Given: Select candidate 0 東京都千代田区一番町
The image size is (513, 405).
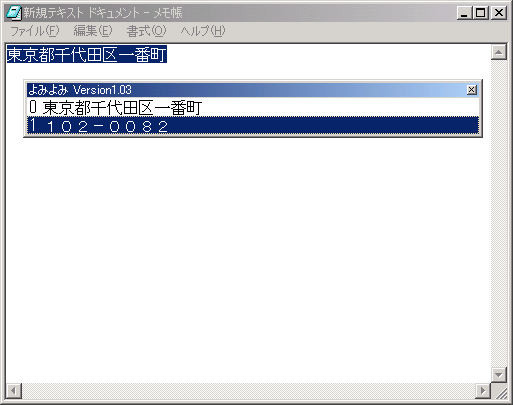Looking at the screenshot, I should pyautogui.click(x=253, y=108).
